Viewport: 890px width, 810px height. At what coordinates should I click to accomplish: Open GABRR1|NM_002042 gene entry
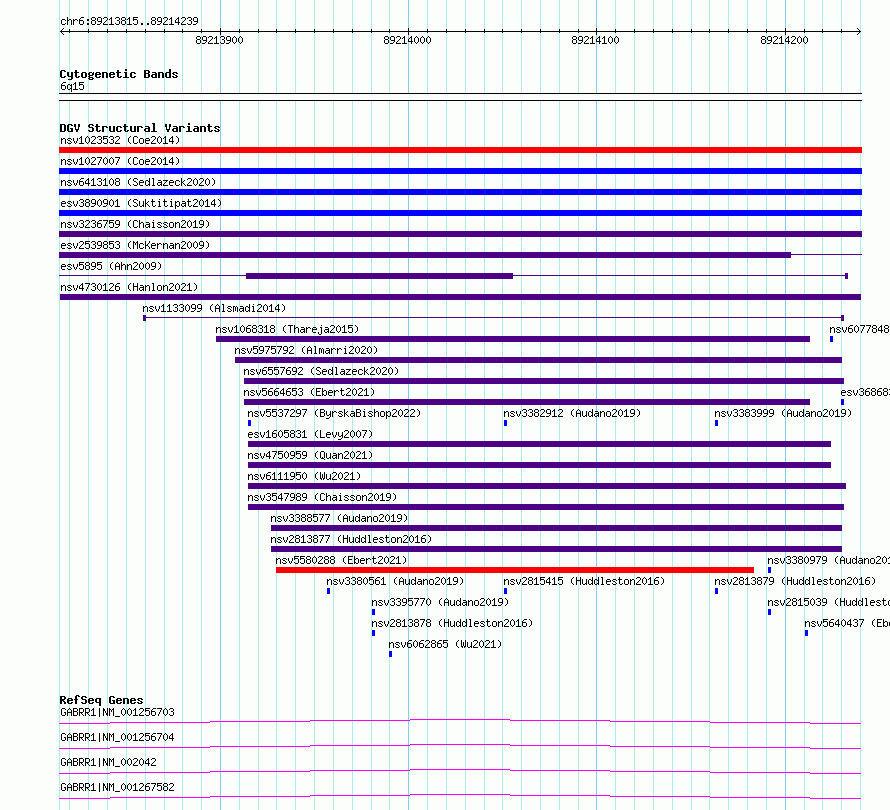pos(108,762)
